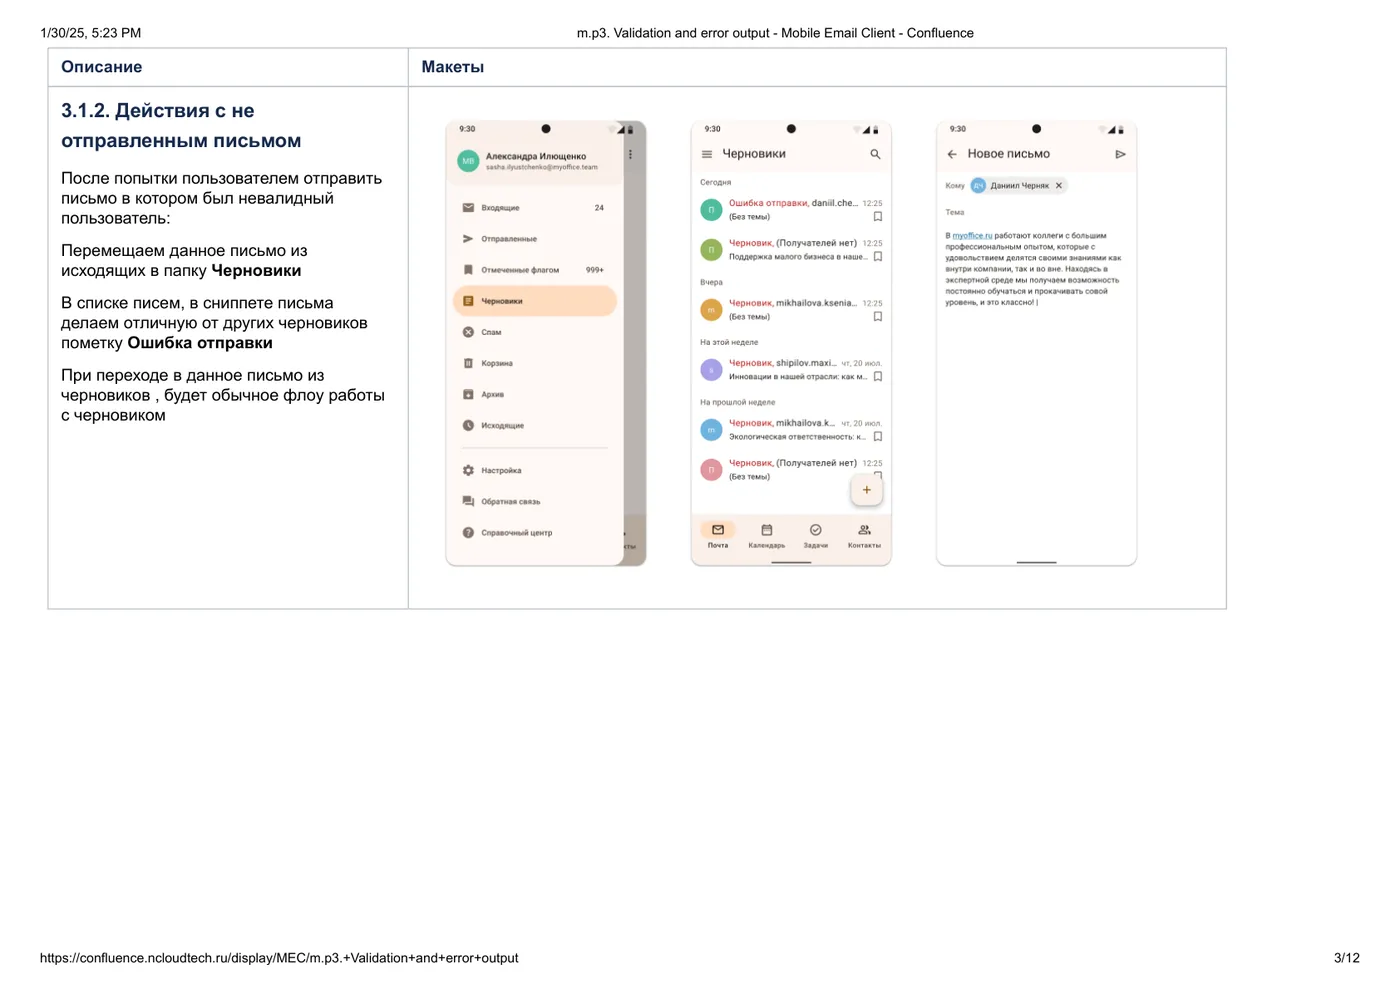Tap the purple avatar on shipilov.maxi draft
The image size is (1400, 989).
pos(711,370)
